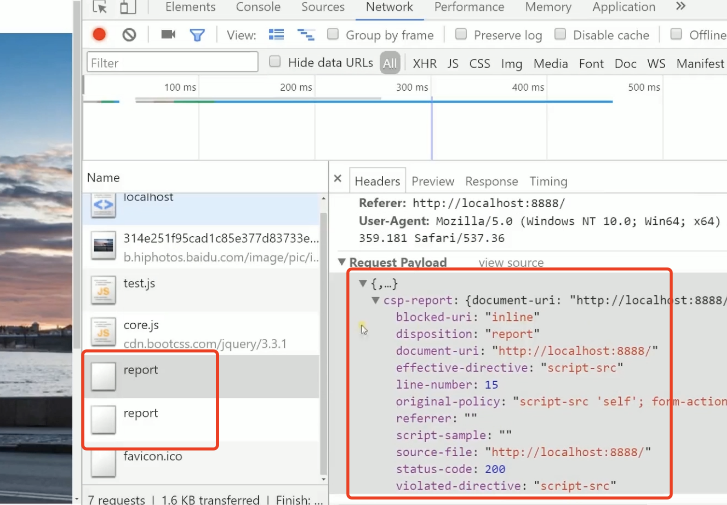Switch to the Preview tab
Image resolution: width=727 pixels, height=505 pixels.
click(433, 181)
